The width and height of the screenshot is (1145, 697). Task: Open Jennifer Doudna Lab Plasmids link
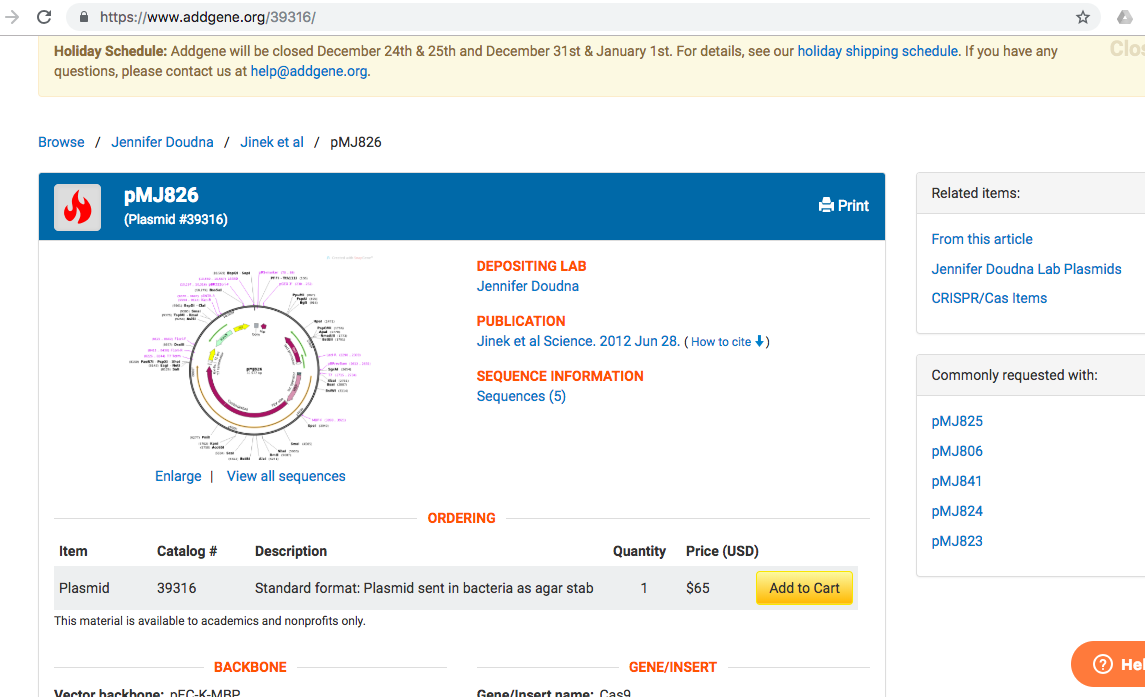tap(1026, 269)
